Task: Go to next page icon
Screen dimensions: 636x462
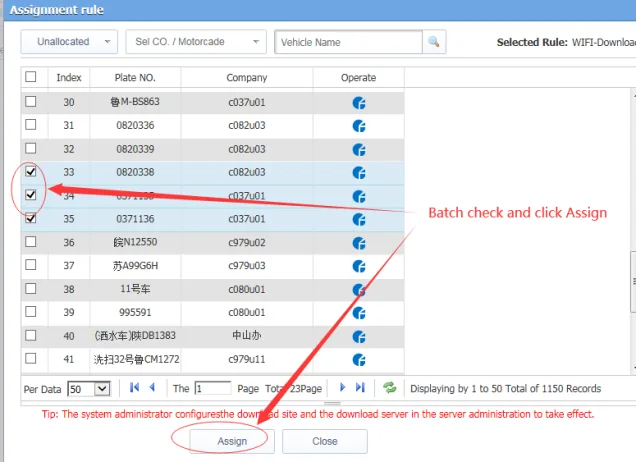Action: point(342,387)
